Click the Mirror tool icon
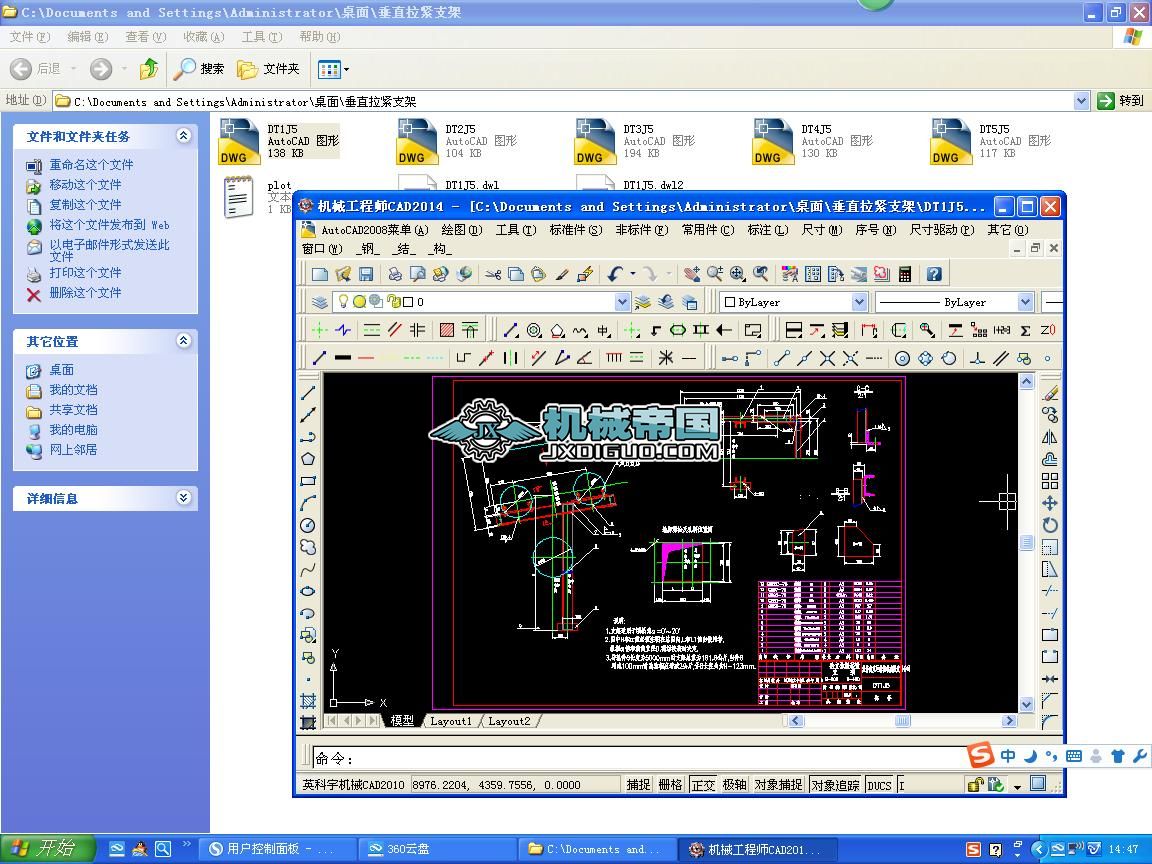 (1050, 437)
